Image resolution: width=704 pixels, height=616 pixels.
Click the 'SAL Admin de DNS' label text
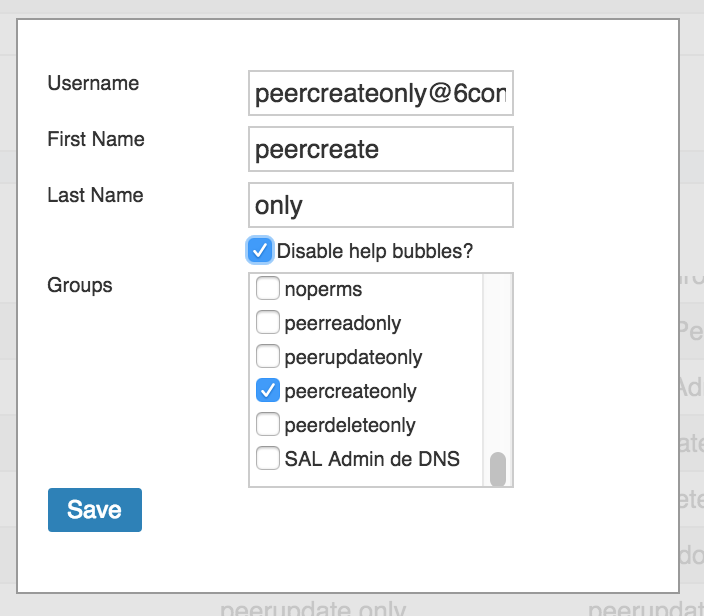[x=372, y=459]
